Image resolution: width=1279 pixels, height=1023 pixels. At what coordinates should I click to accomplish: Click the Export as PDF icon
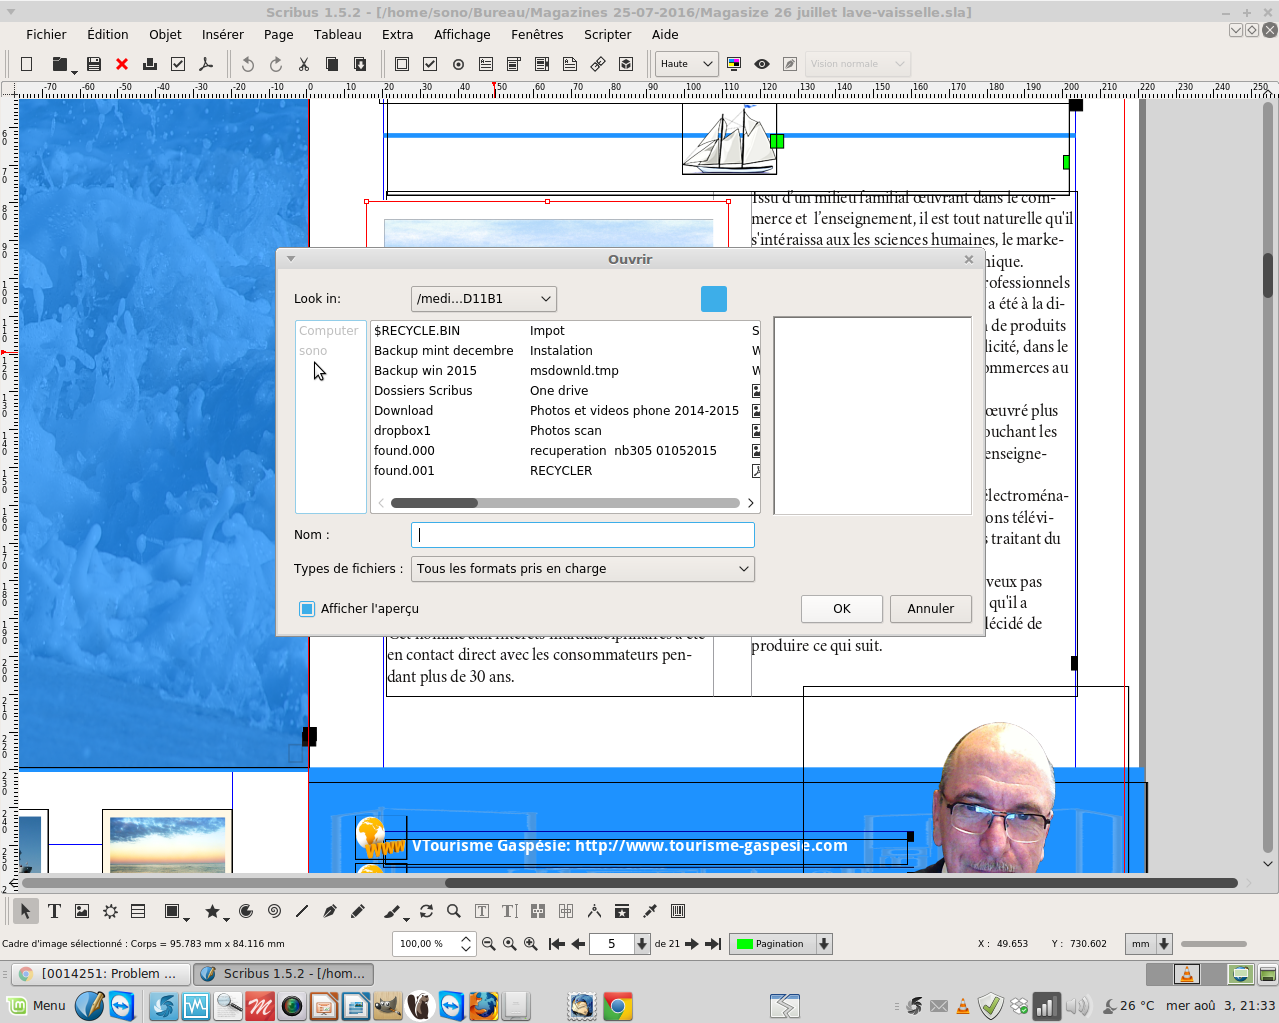(x=206, y=64)
